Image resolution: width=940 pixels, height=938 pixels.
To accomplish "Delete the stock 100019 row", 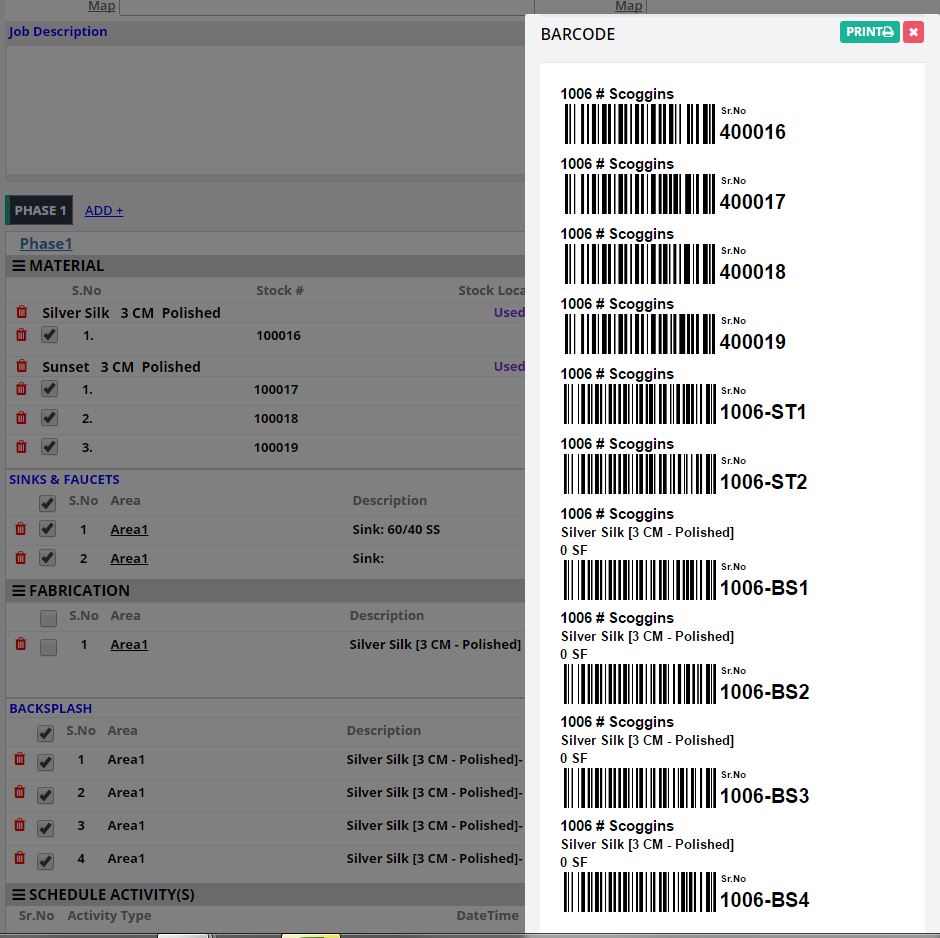I will pyautogui.click(x=21, y=447).
